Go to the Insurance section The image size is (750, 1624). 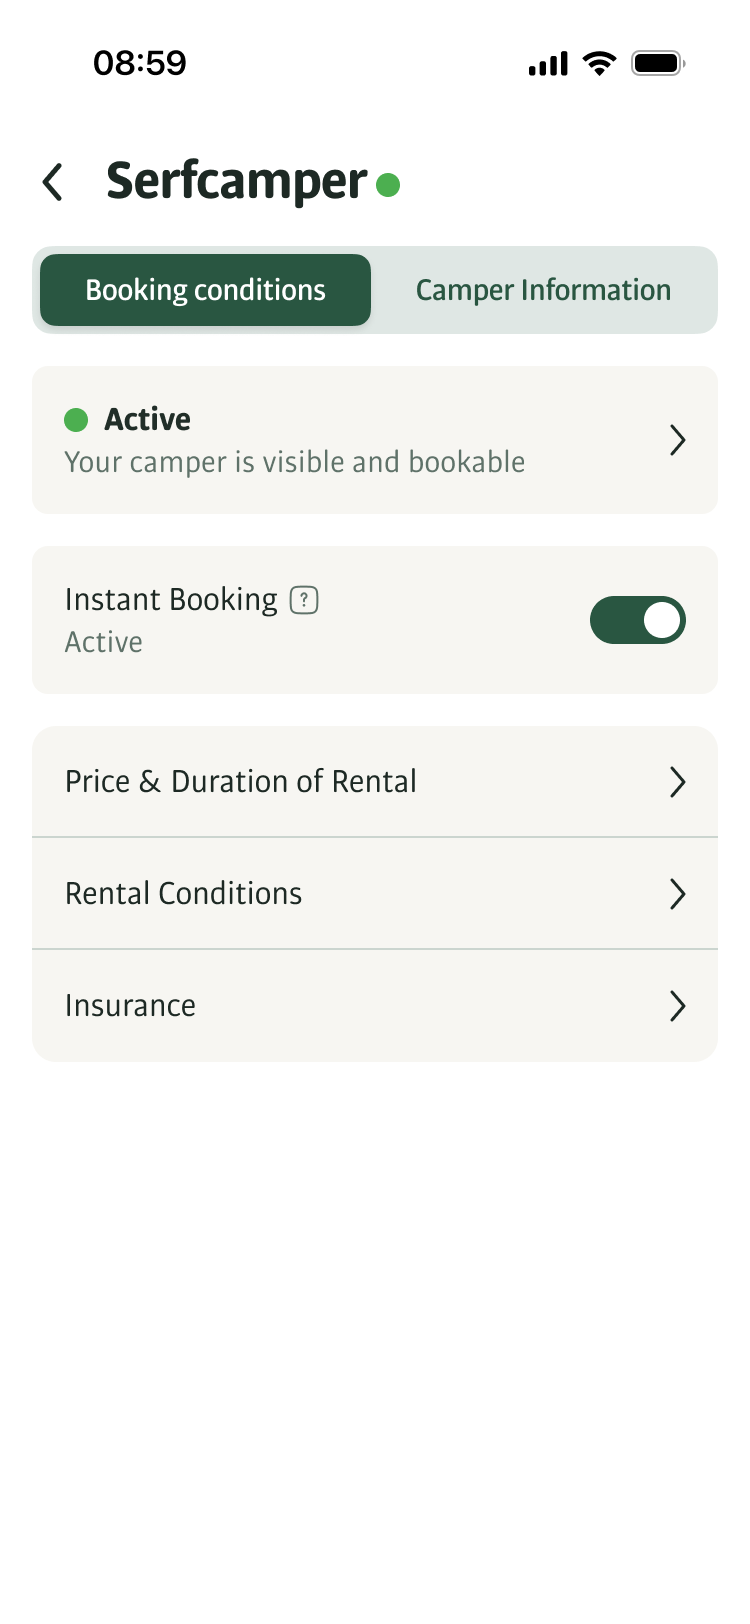[x=131, y=1006]
